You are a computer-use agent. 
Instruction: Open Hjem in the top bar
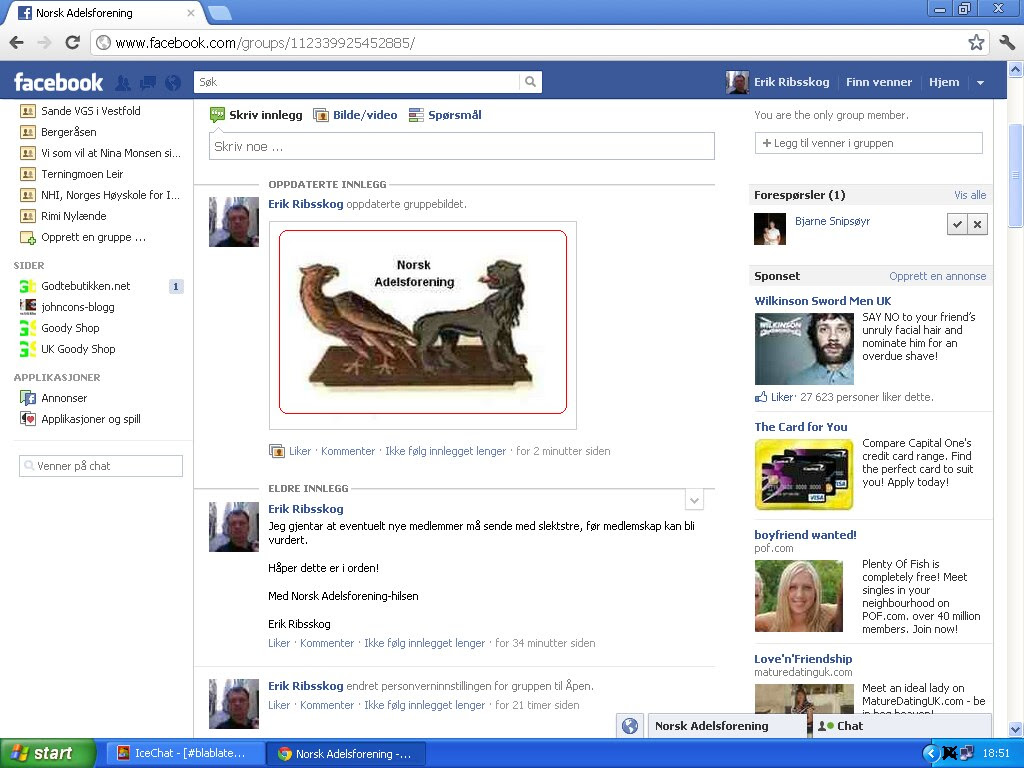[944, 82]
